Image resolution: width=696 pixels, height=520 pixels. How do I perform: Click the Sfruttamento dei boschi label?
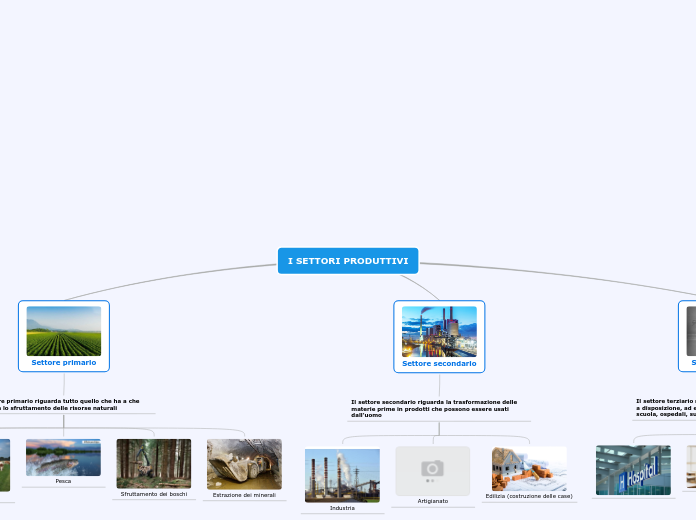tap(154, 494)
